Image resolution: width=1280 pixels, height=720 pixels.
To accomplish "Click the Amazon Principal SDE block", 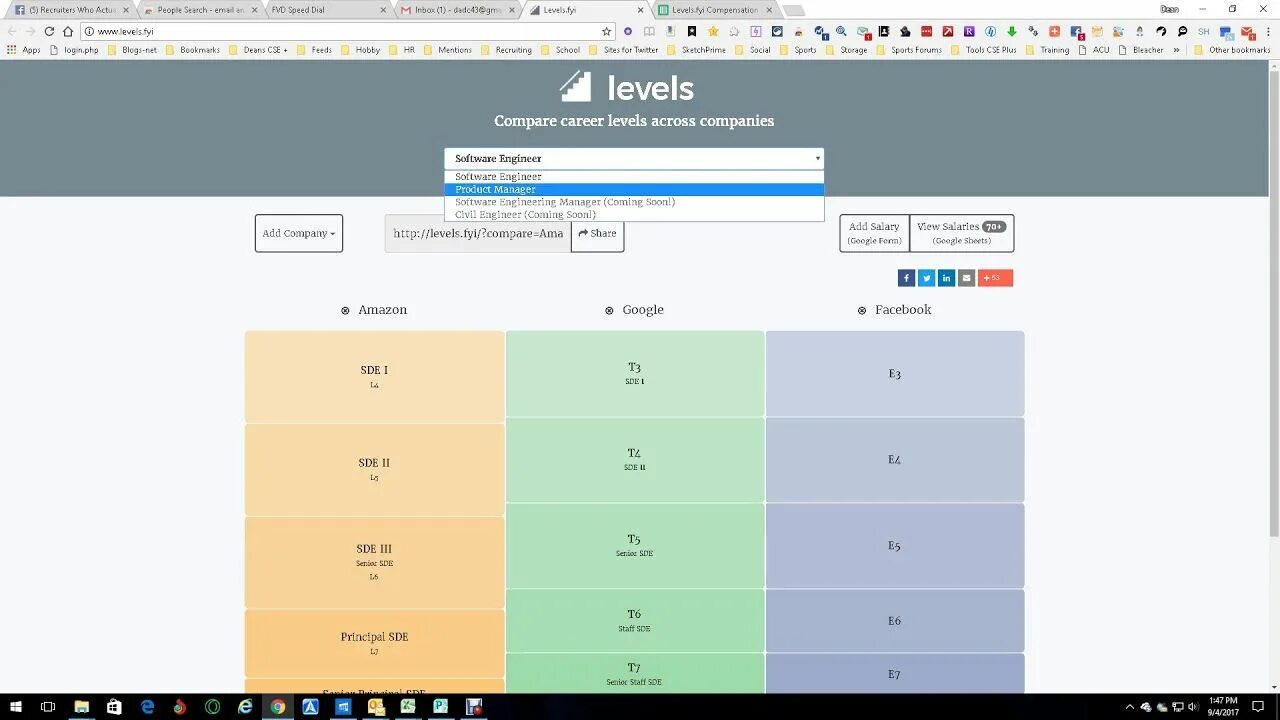I will click(374, 643).
